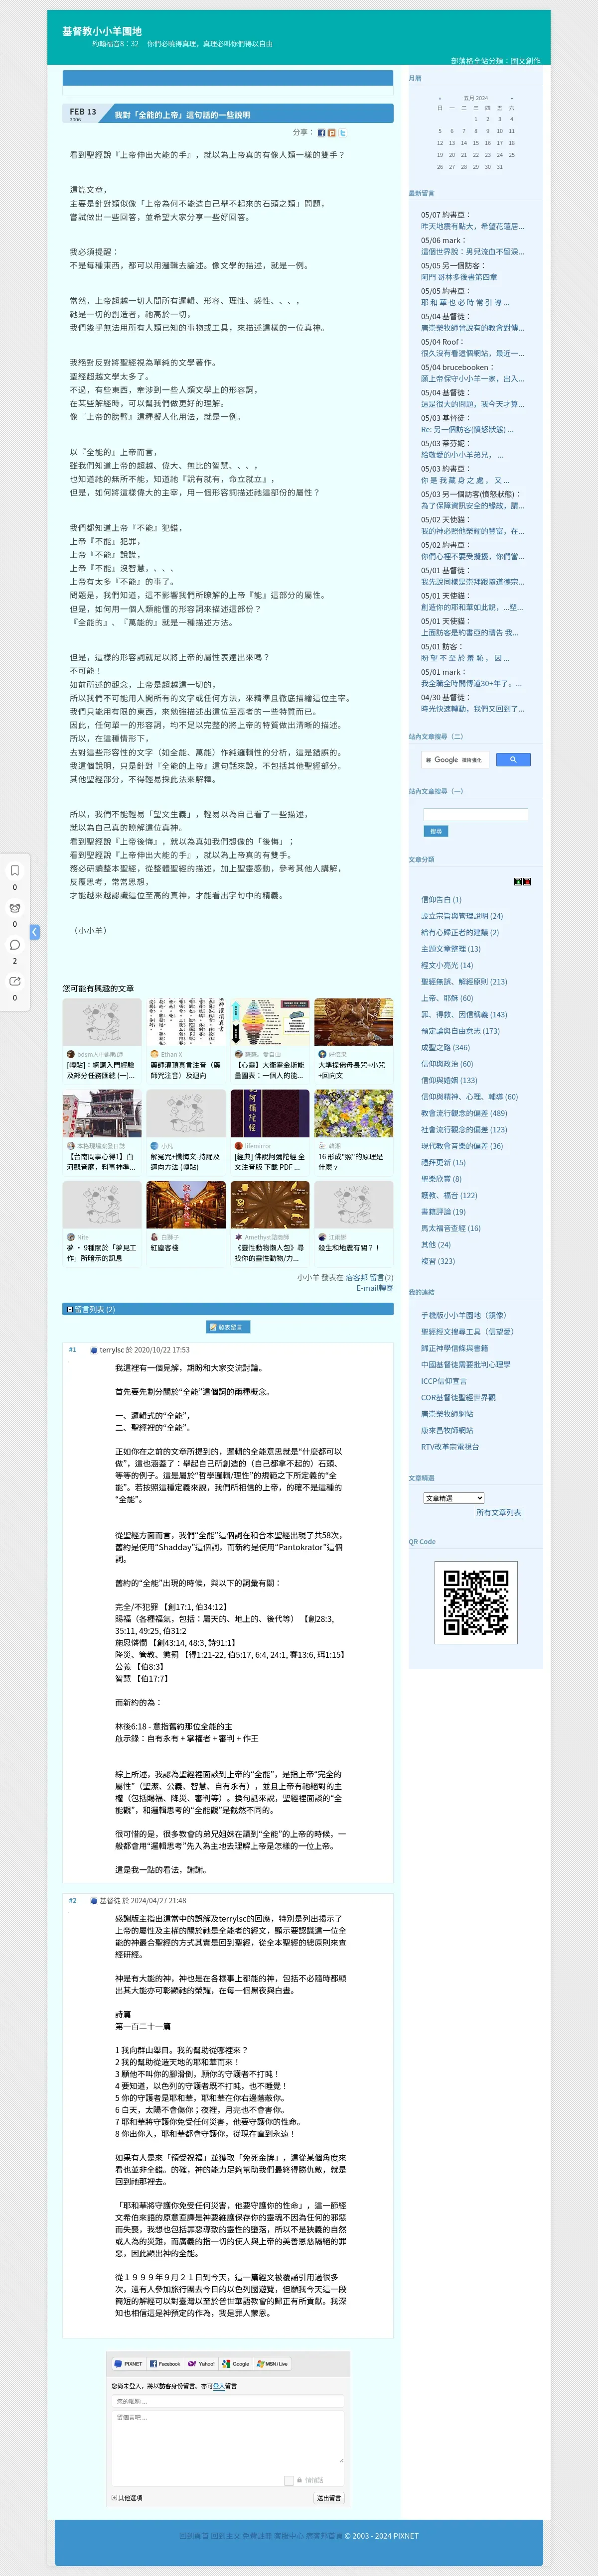The height and width of the screenshot is (2576, 598).
Task: Open the RTV改革宗電視台 link
Action: click(x=450, y=1446)
